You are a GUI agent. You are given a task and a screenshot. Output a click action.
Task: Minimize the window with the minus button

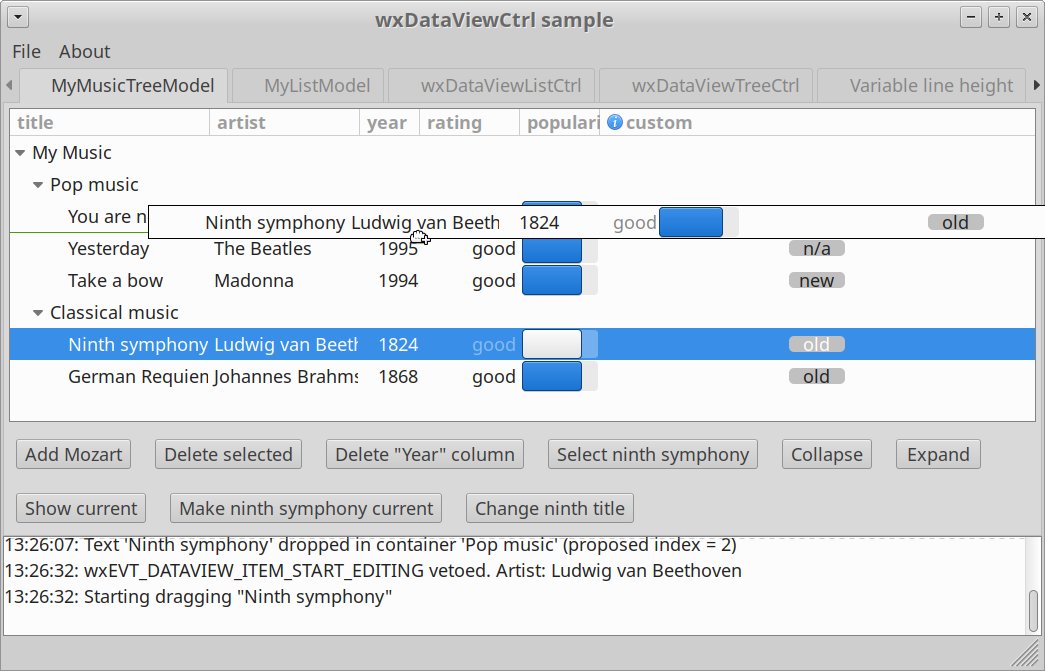tap(971, 17)
